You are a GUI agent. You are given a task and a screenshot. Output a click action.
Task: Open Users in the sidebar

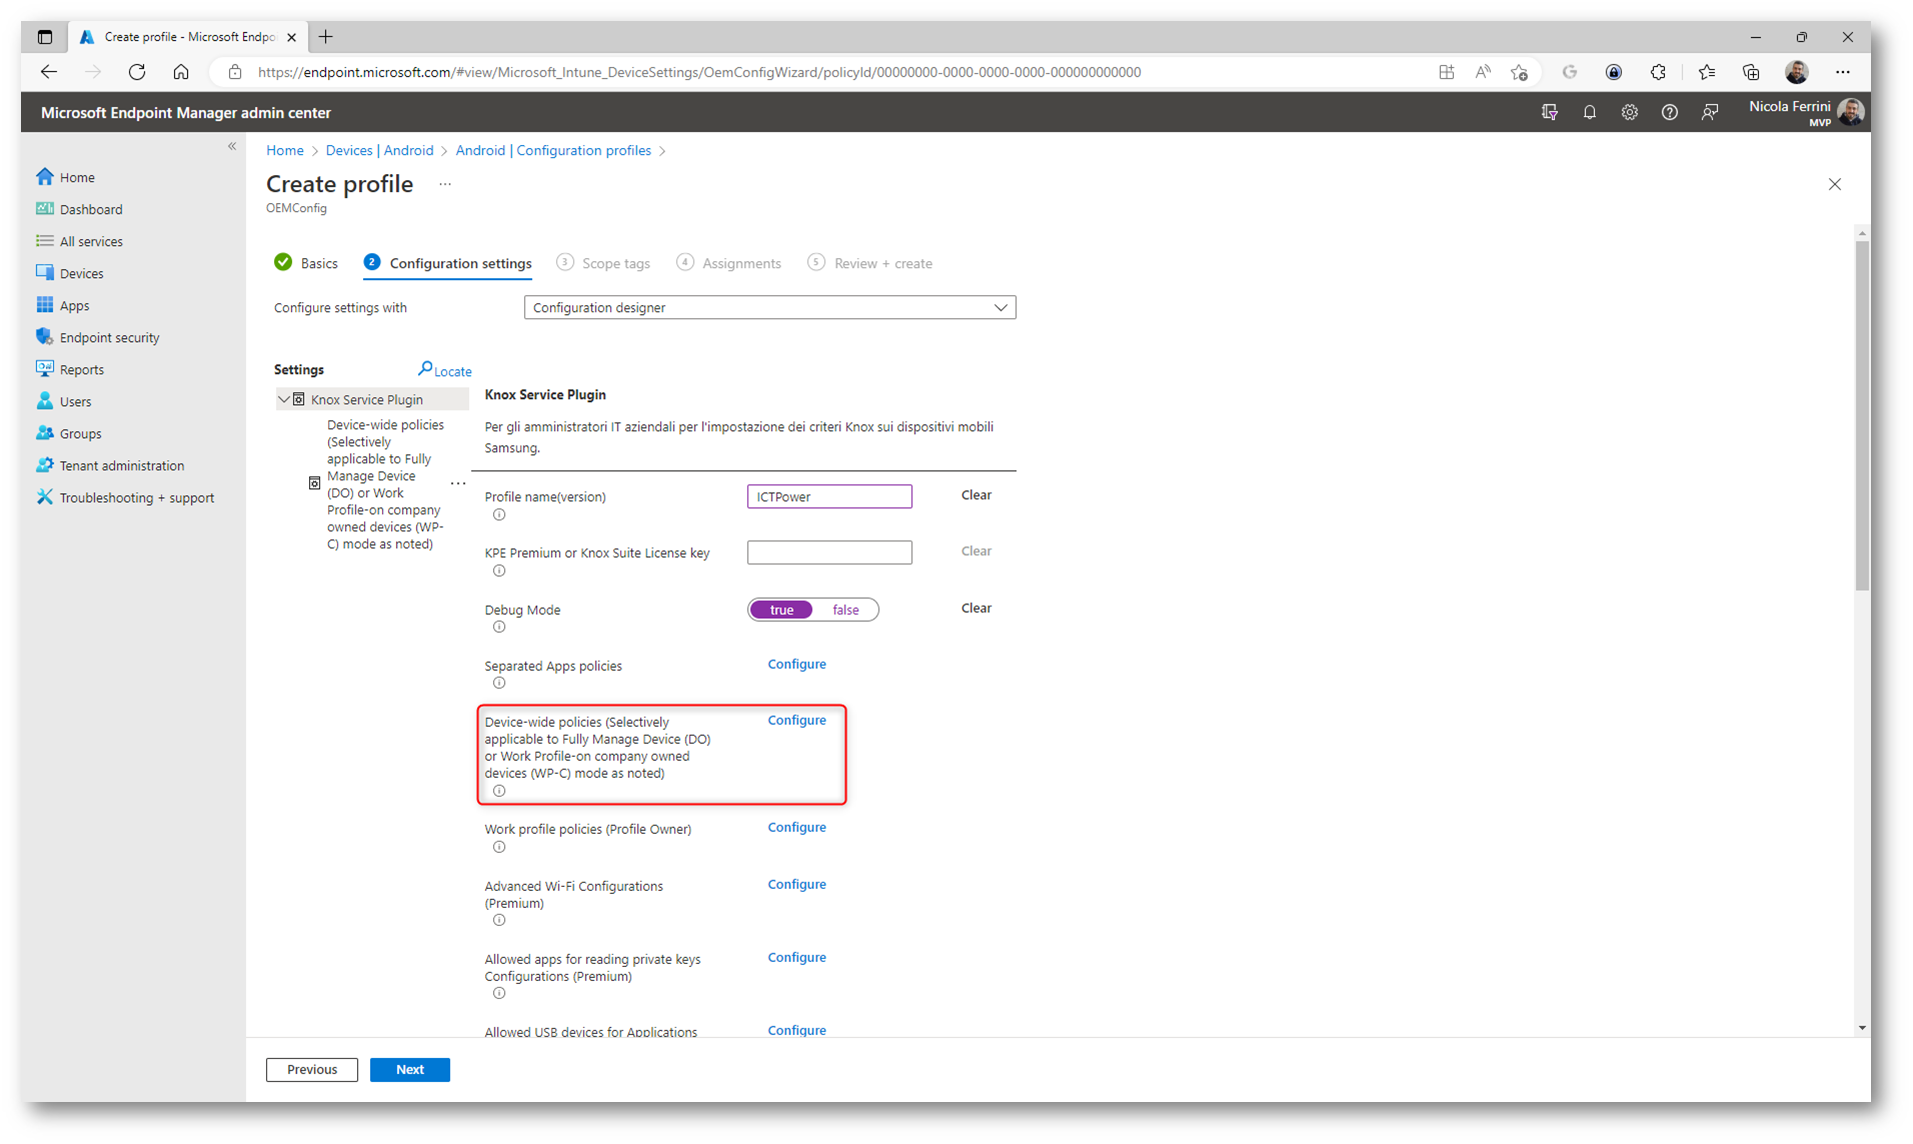pos(75,401)
